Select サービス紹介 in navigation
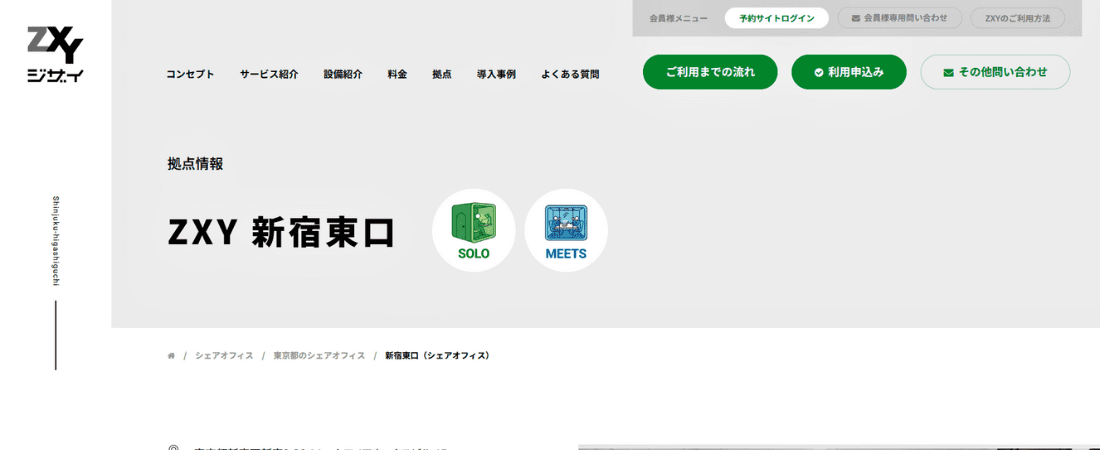 (269, 74)
